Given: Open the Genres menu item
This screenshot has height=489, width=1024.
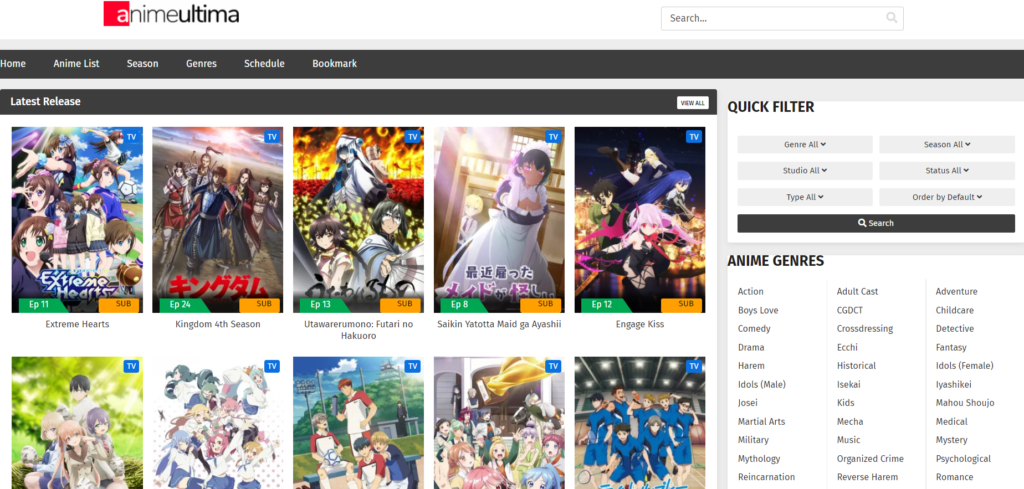Looking at the screenshot, I should [x=201, y=63].
